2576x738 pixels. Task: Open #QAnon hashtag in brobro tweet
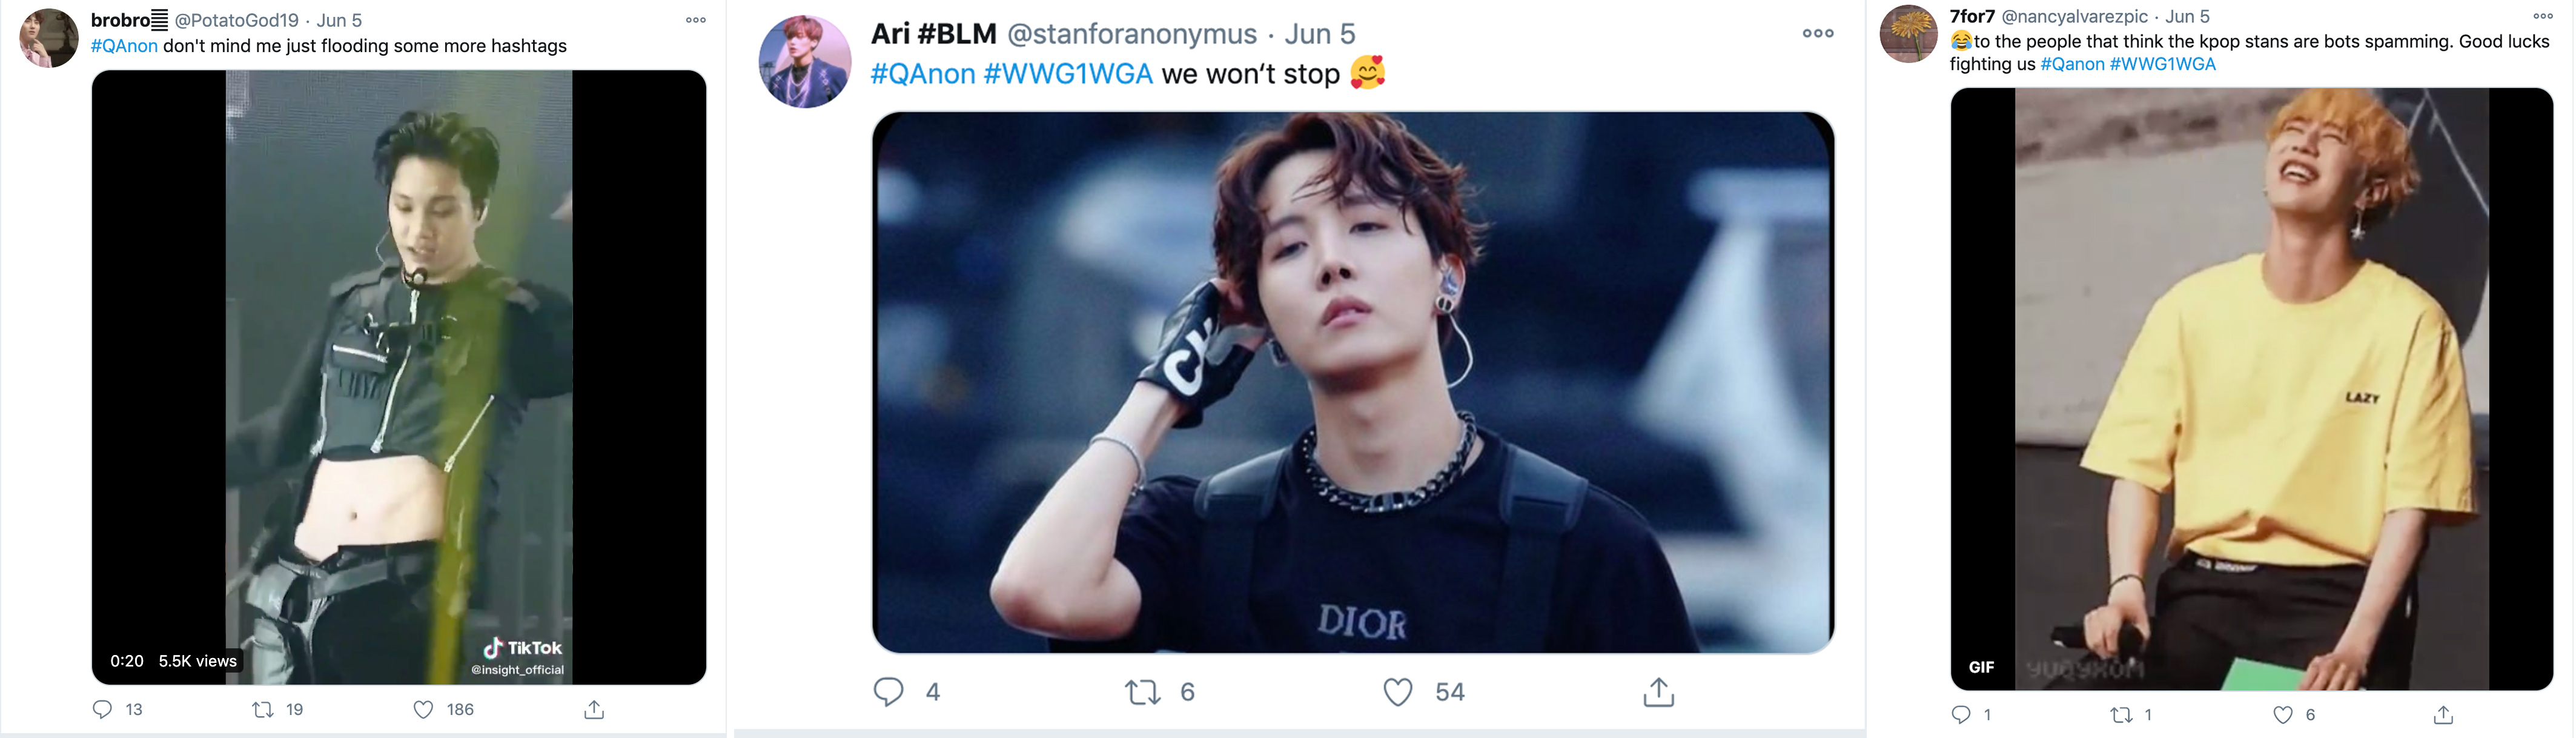click(x=124, y=46)
